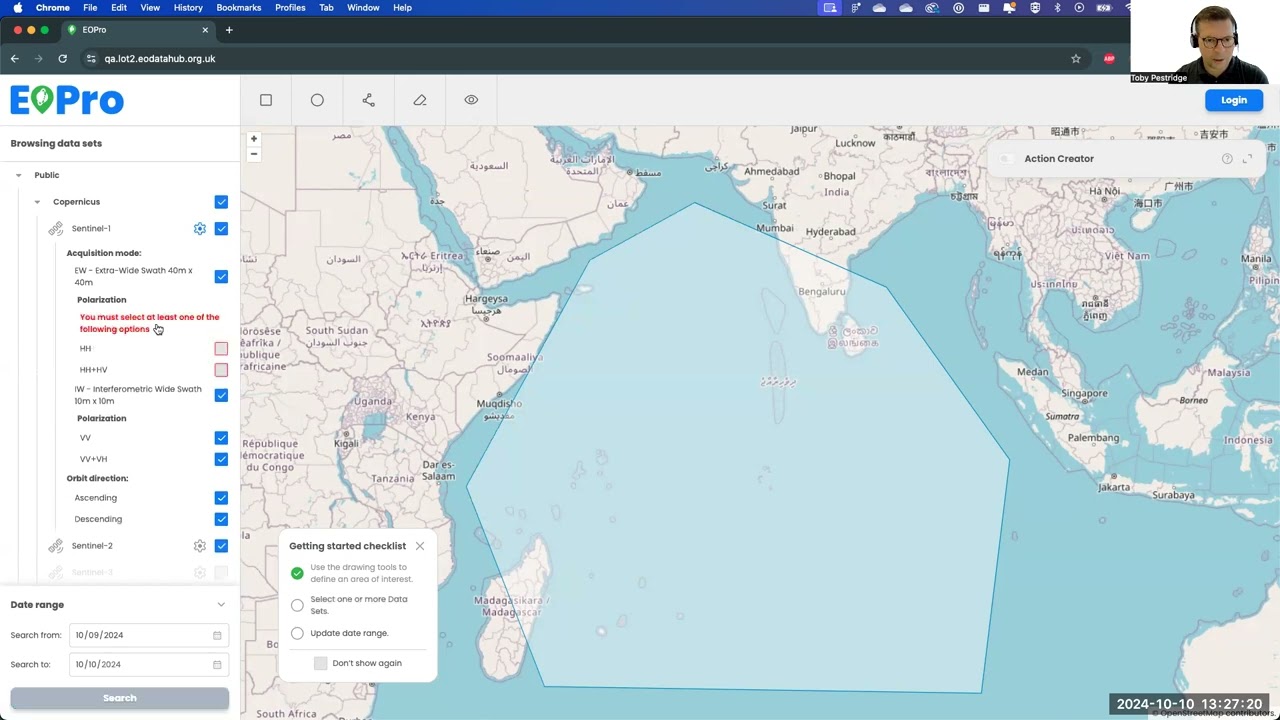Uncheck the Copernicus checkbox
Viewport: 1280px width, 720px height.
(x=221, y=202)
